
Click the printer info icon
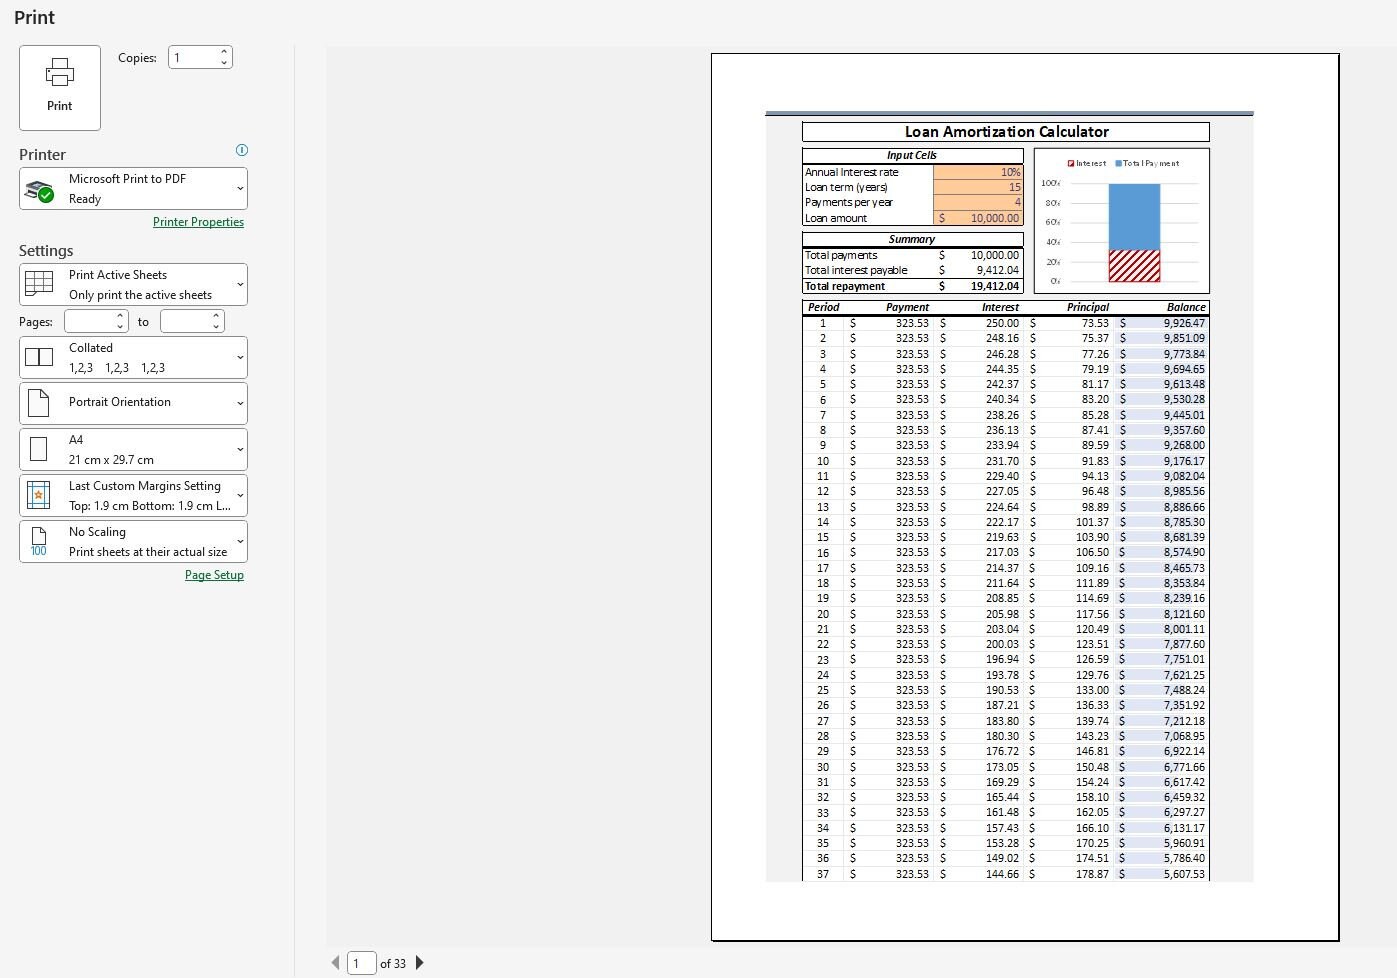click(241, 149)
